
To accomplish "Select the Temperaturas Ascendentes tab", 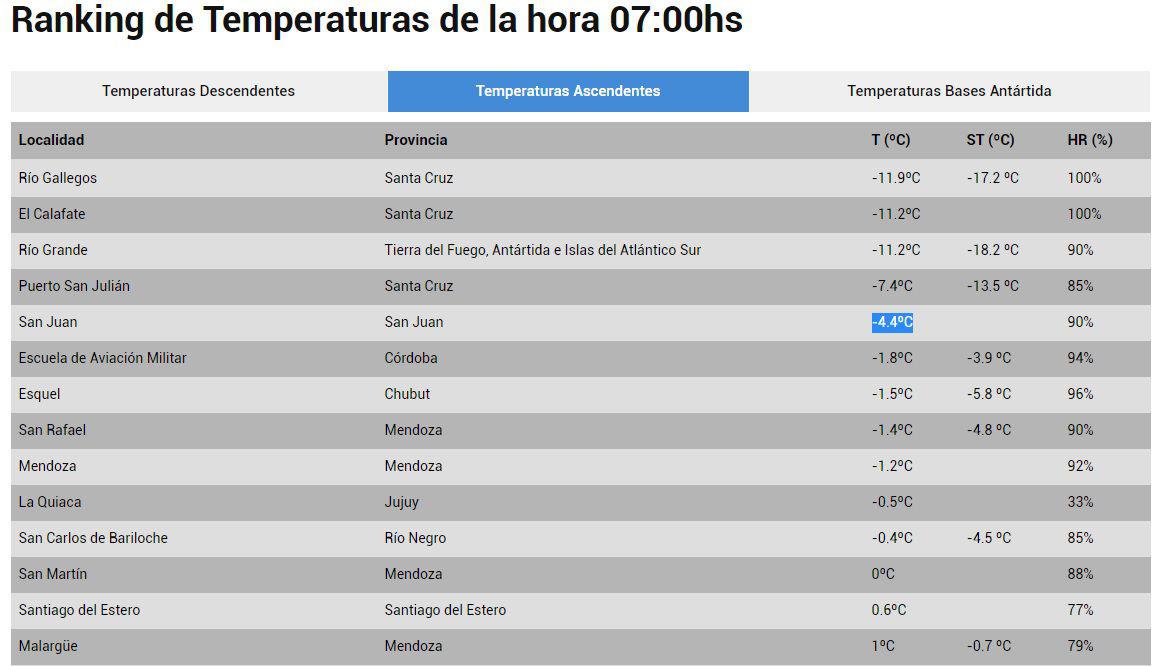I will click(x=568, y=91).
